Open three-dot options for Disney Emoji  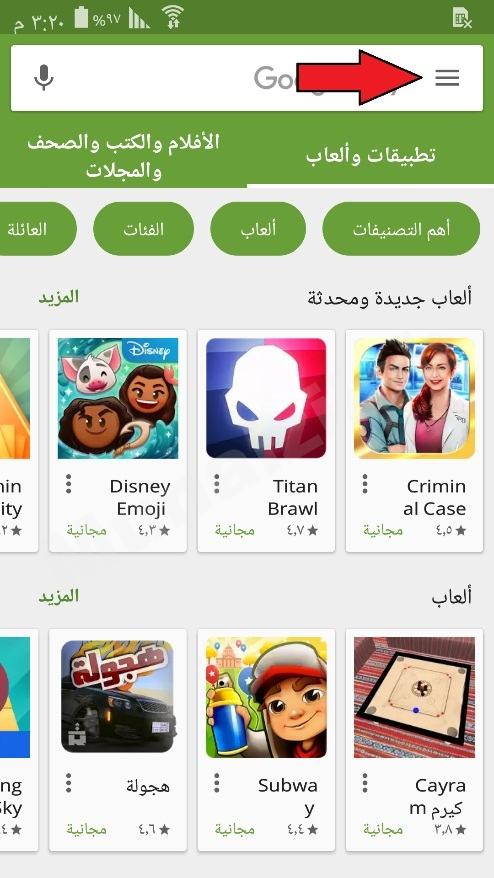[x=68, y=484]
